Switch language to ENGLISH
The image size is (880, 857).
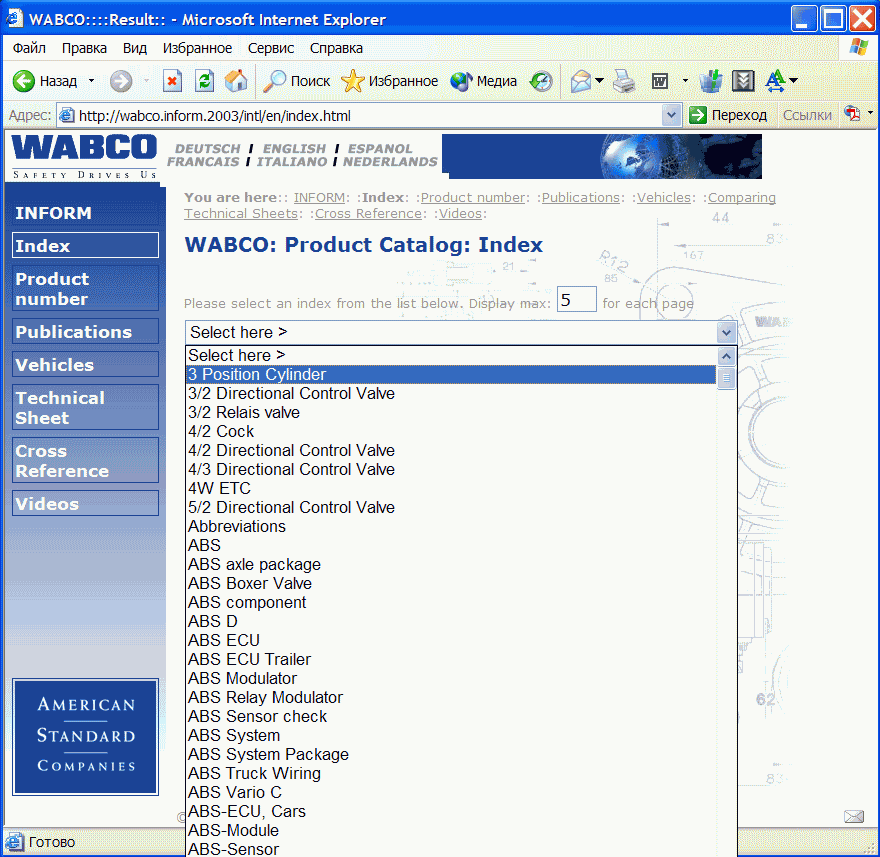click(294, 148)
